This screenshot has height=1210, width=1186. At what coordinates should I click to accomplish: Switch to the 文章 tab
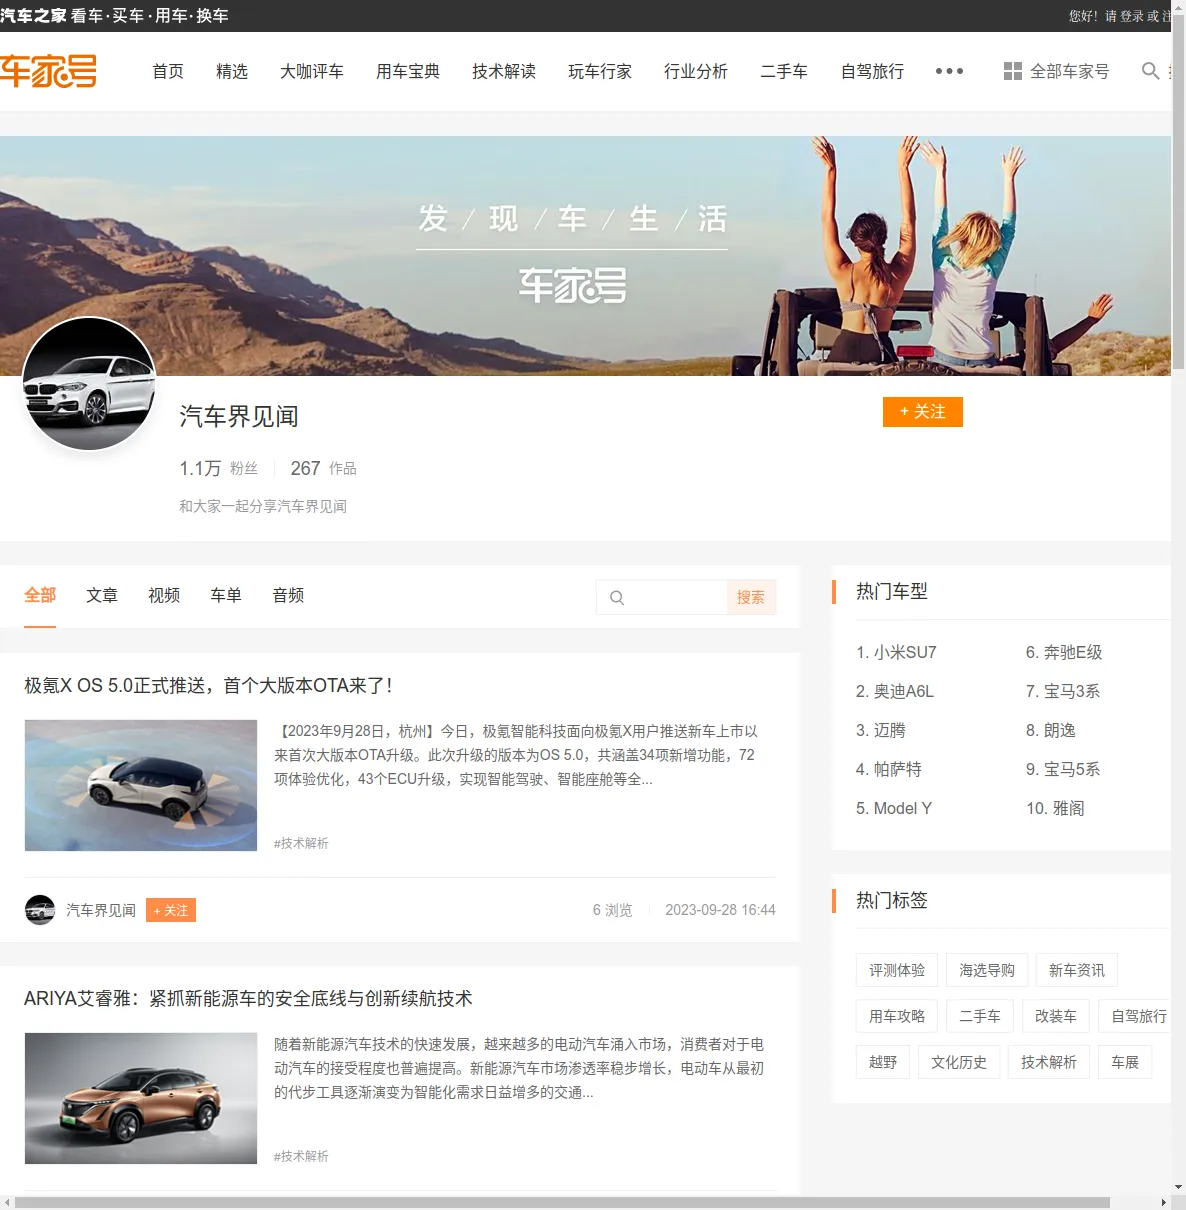(x=102, y=595)
